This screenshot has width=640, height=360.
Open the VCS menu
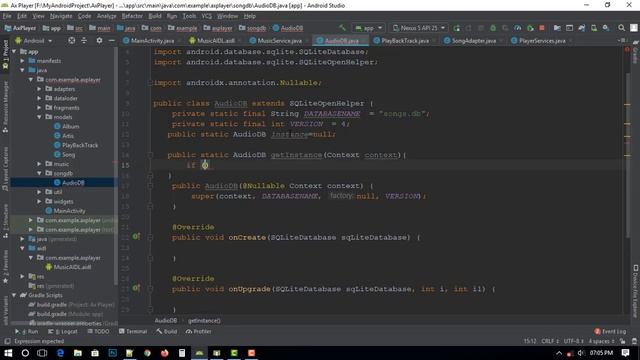click(207, 16)
